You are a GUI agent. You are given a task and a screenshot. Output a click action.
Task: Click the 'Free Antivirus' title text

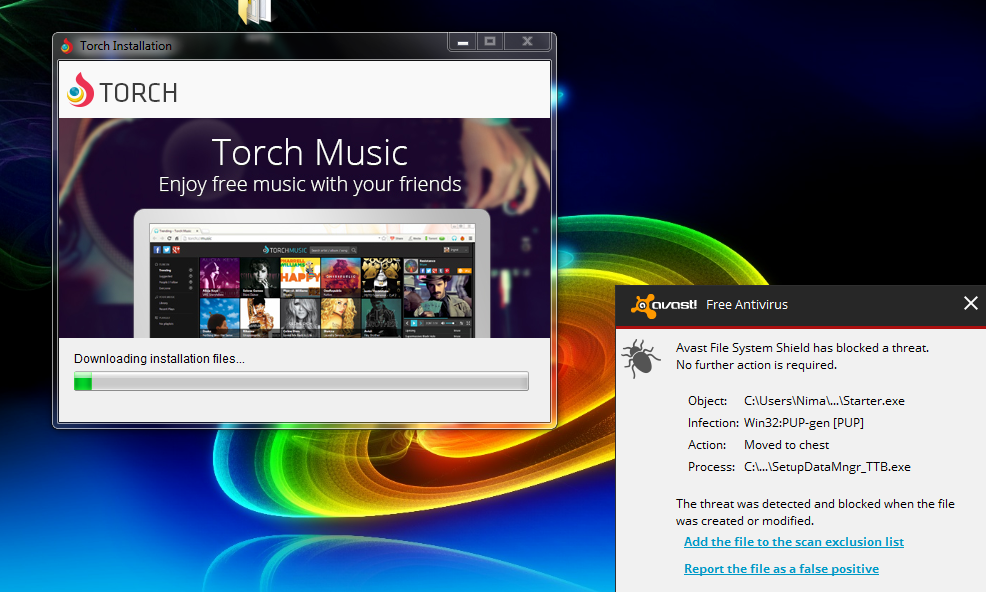[746, 304]
